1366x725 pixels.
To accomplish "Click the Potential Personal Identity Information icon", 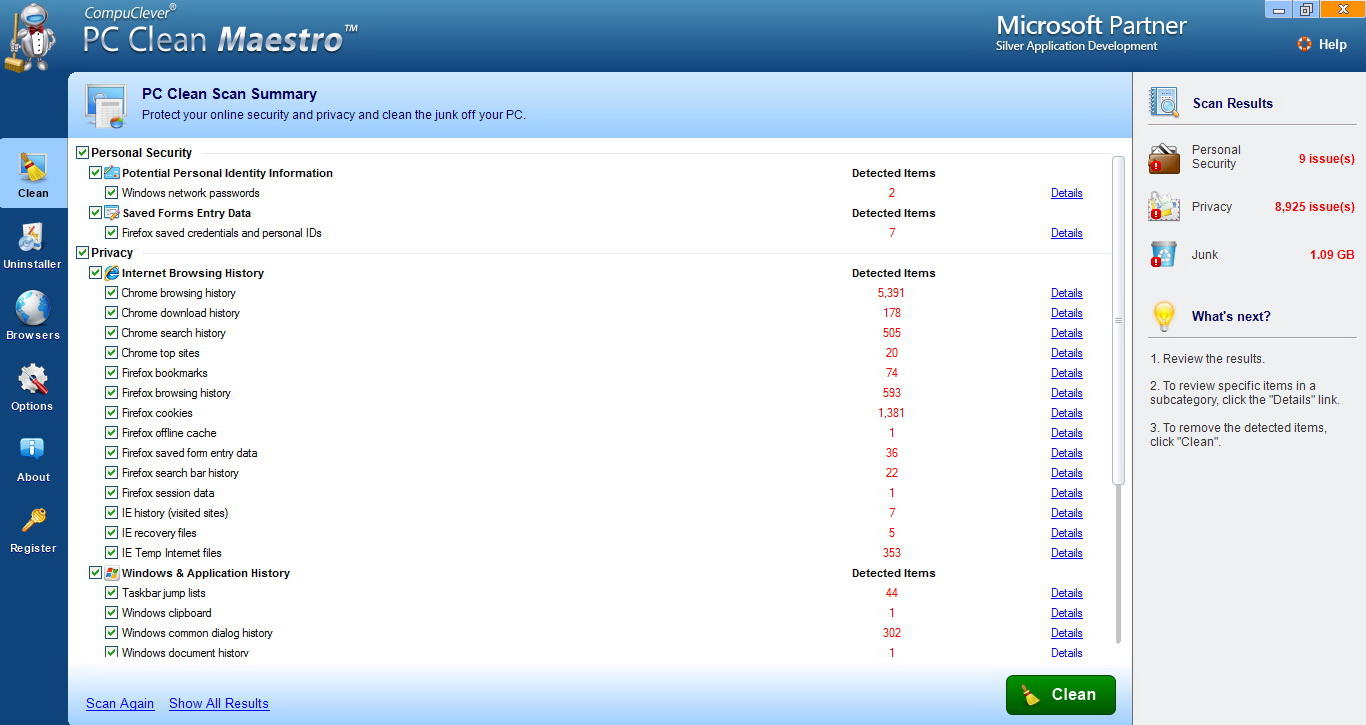I will (x=112, y=173).
